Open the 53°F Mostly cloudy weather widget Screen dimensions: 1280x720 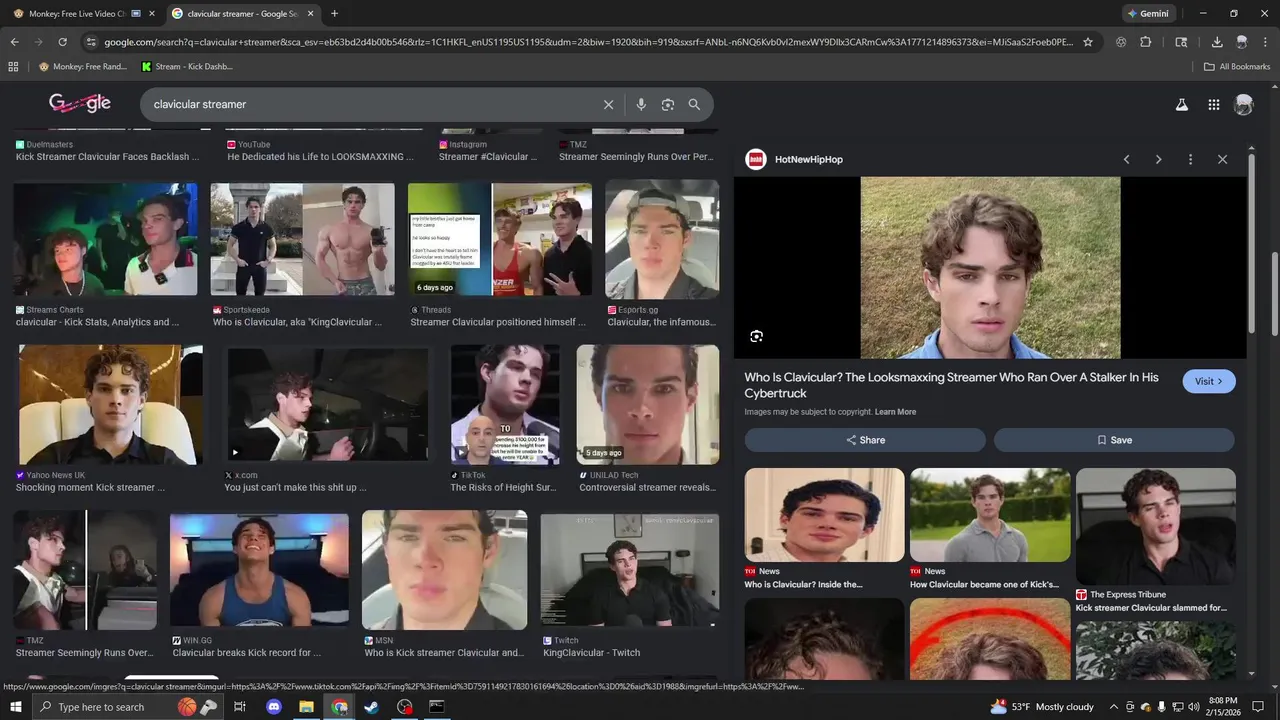(x=1042, y=707)
